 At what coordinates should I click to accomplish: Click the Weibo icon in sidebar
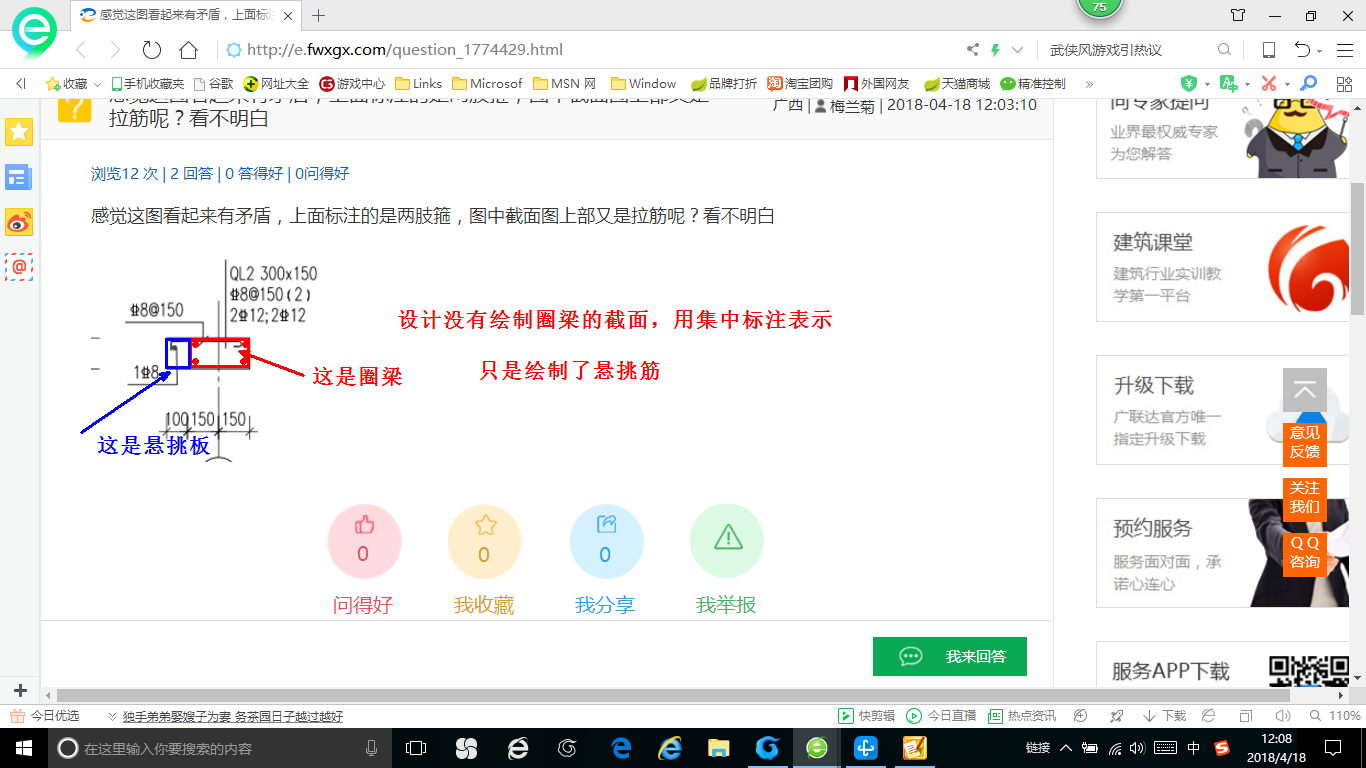pyautogui.click(x=19, y=222)
